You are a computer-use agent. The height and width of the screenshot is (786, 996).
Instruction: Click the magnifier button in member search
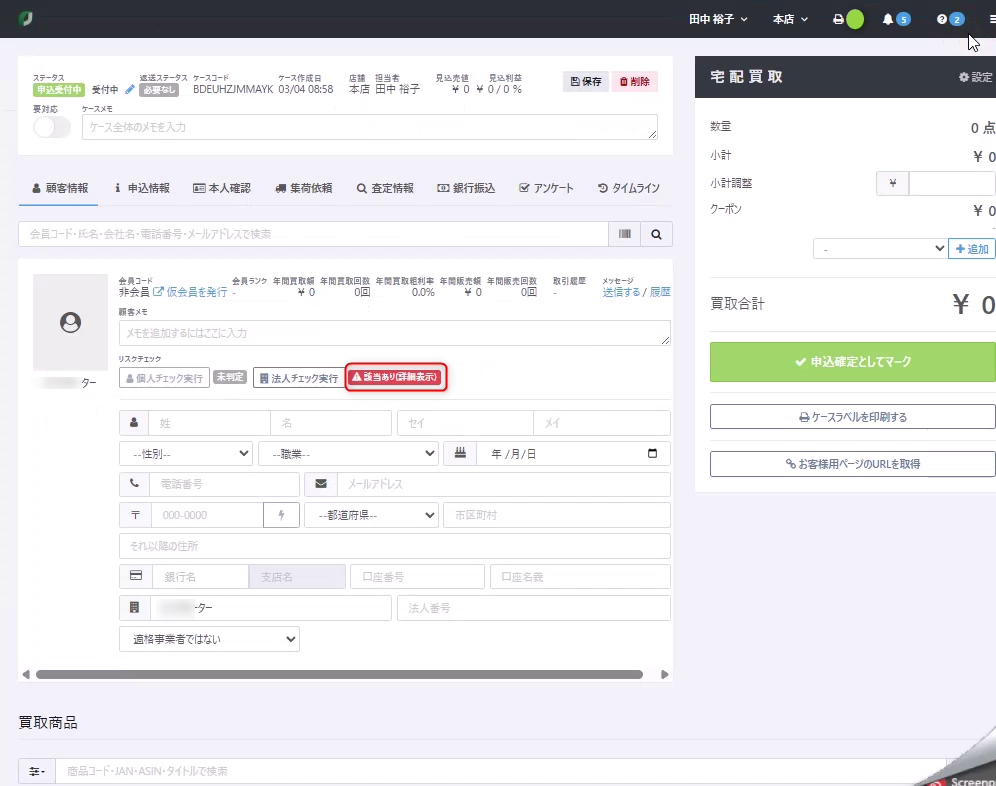656,234
